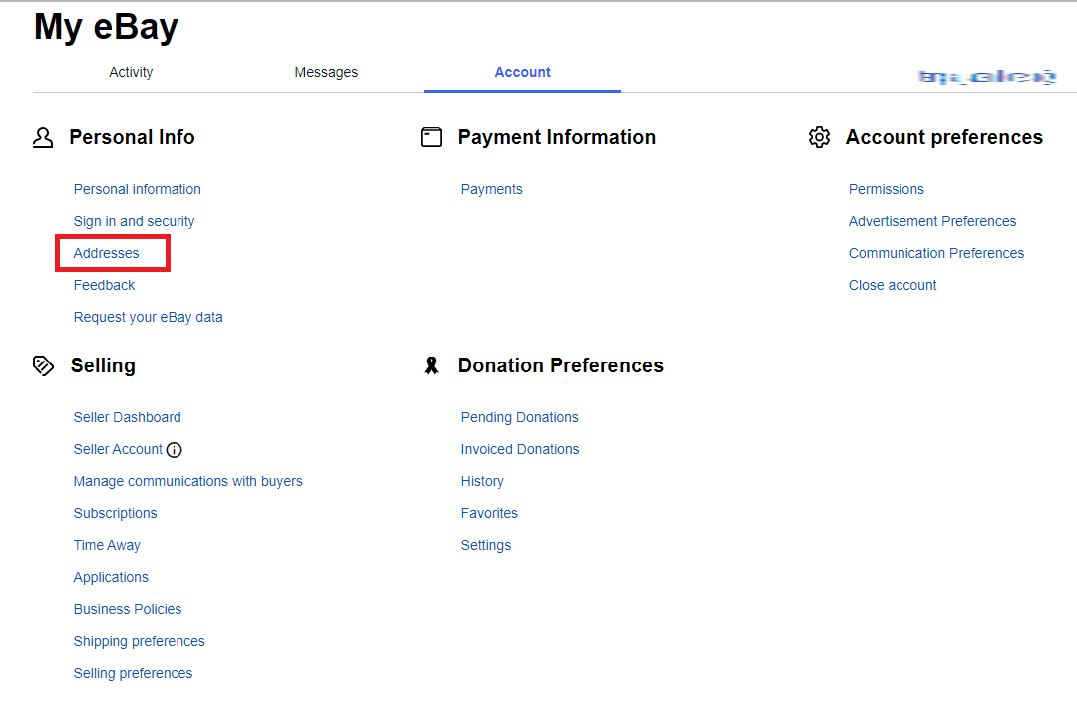
Task: Go to Subscriptions
Action: tap(115, 513)
